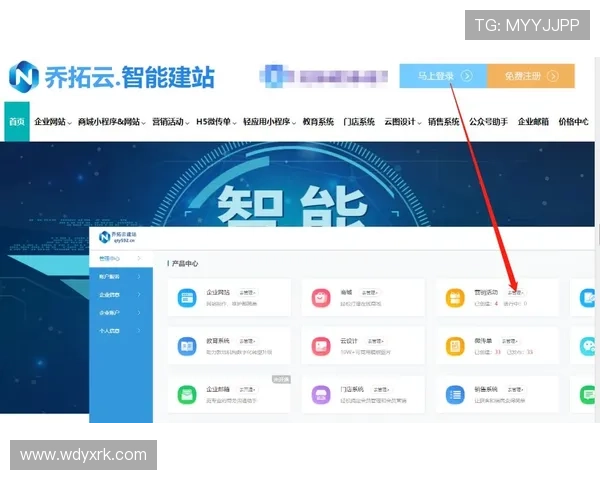This screenshot has height=480, width=600.
Task: Click the 乔拓云 hexagon logo in the header
Action: [x=24, y=77]
